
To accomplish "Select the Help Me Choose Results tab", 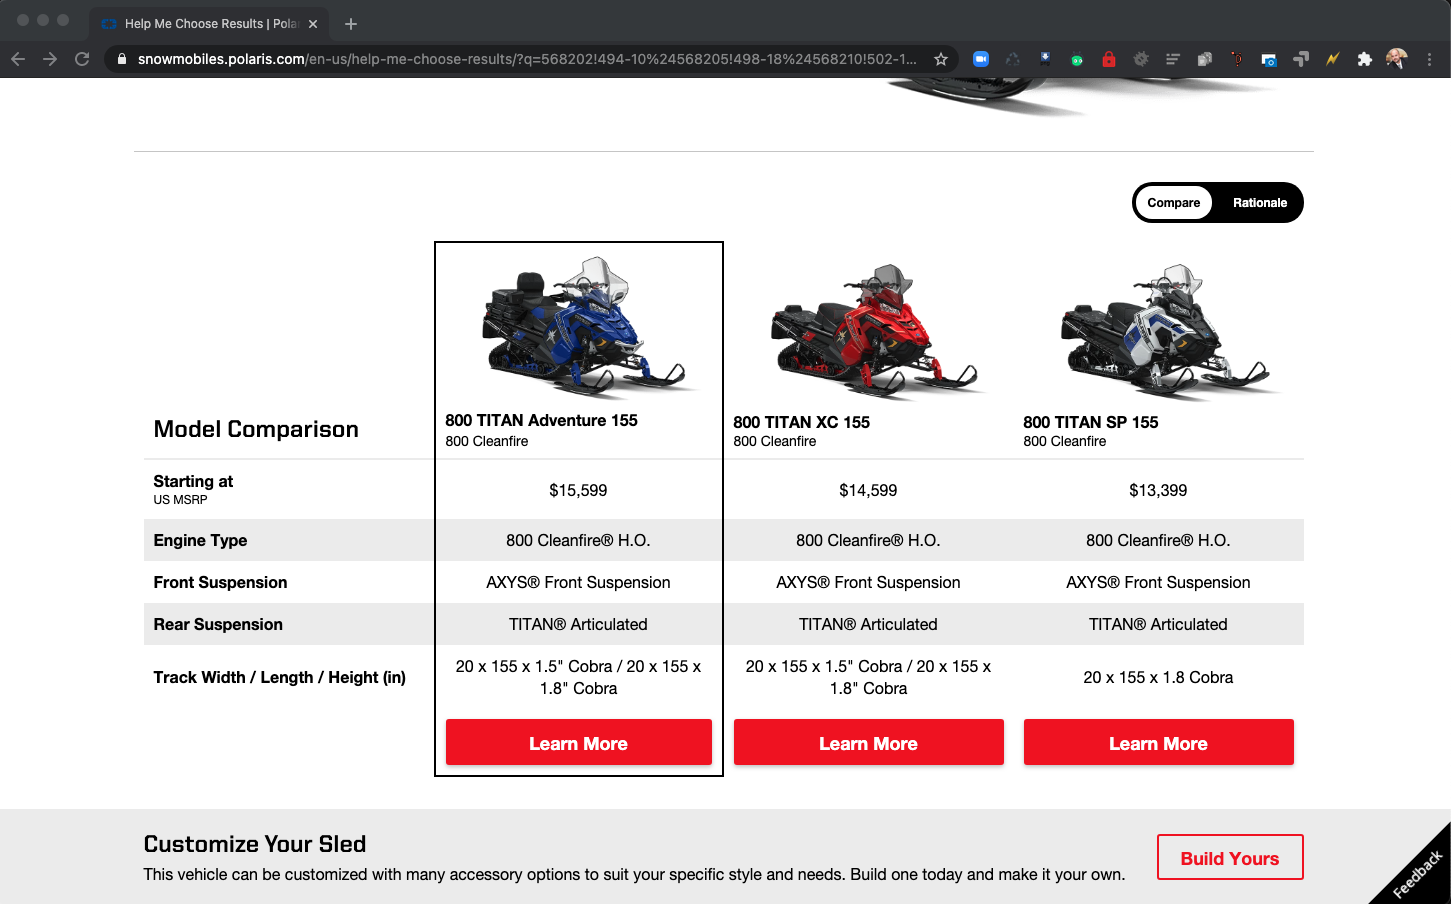I will tap(208, 24).
